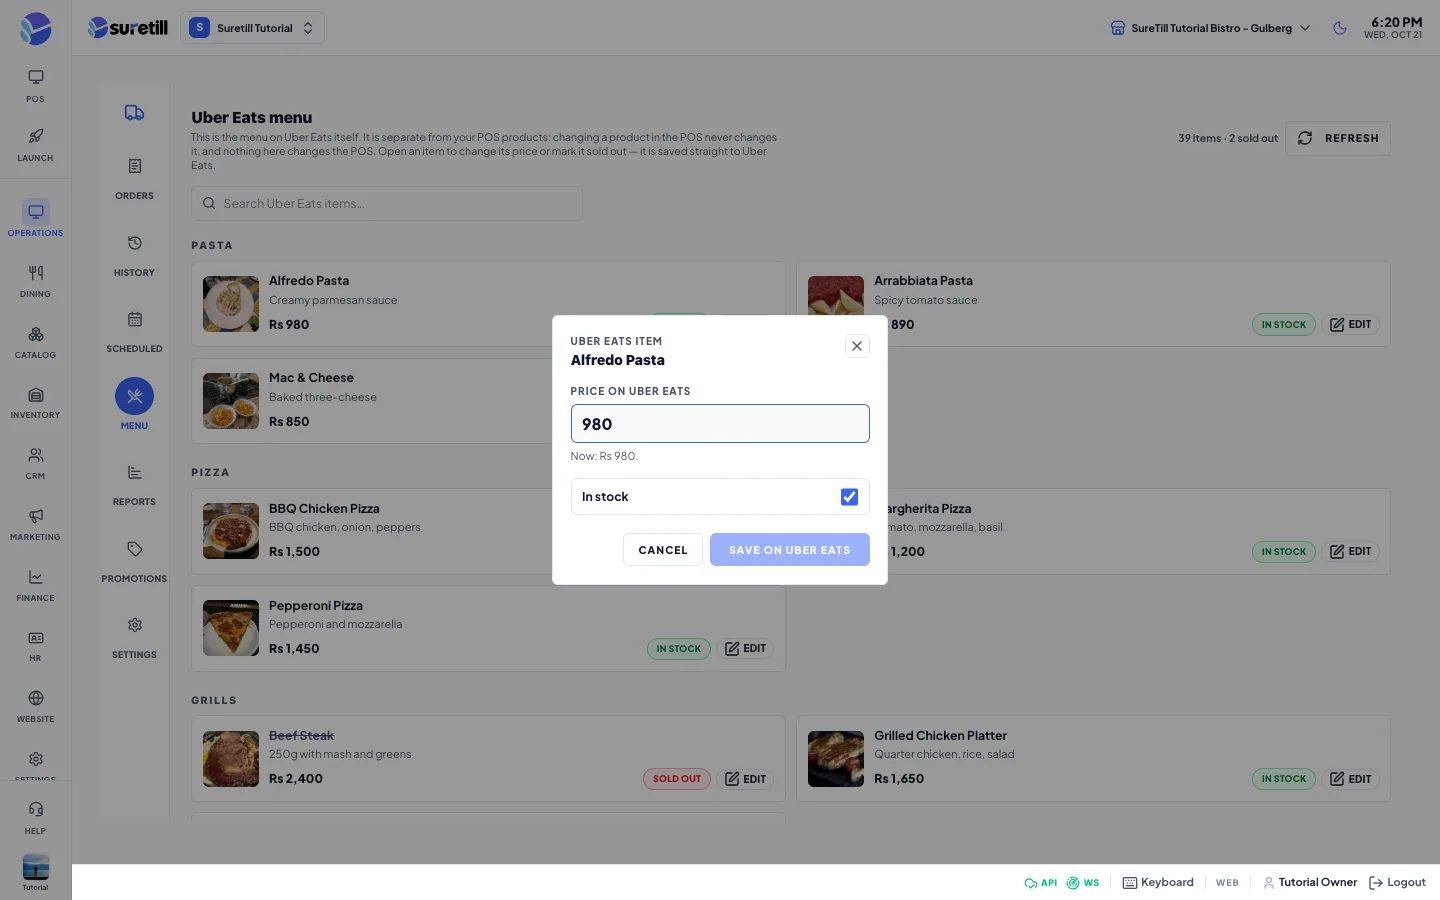Open the Keyboard option in footer
Image resolution: width=1440 pixels, height=900 pixels.
(1158, 882)
